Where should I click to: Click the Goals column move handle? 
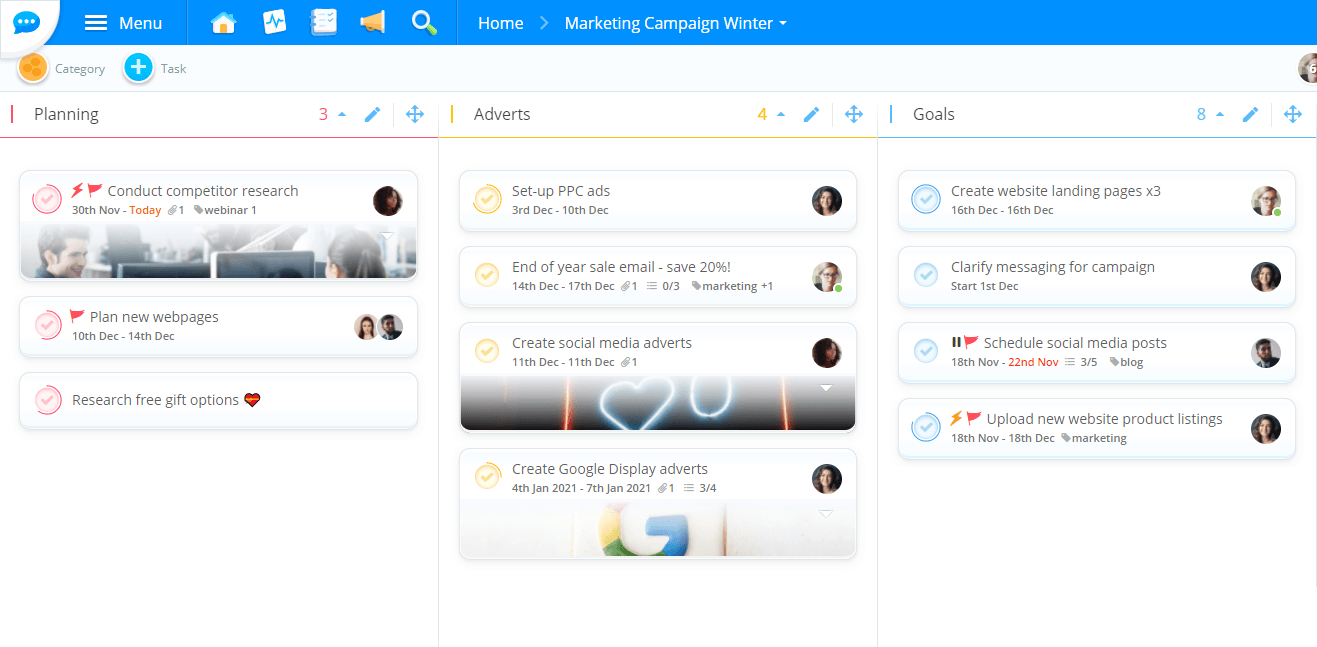click(1293, 115)
